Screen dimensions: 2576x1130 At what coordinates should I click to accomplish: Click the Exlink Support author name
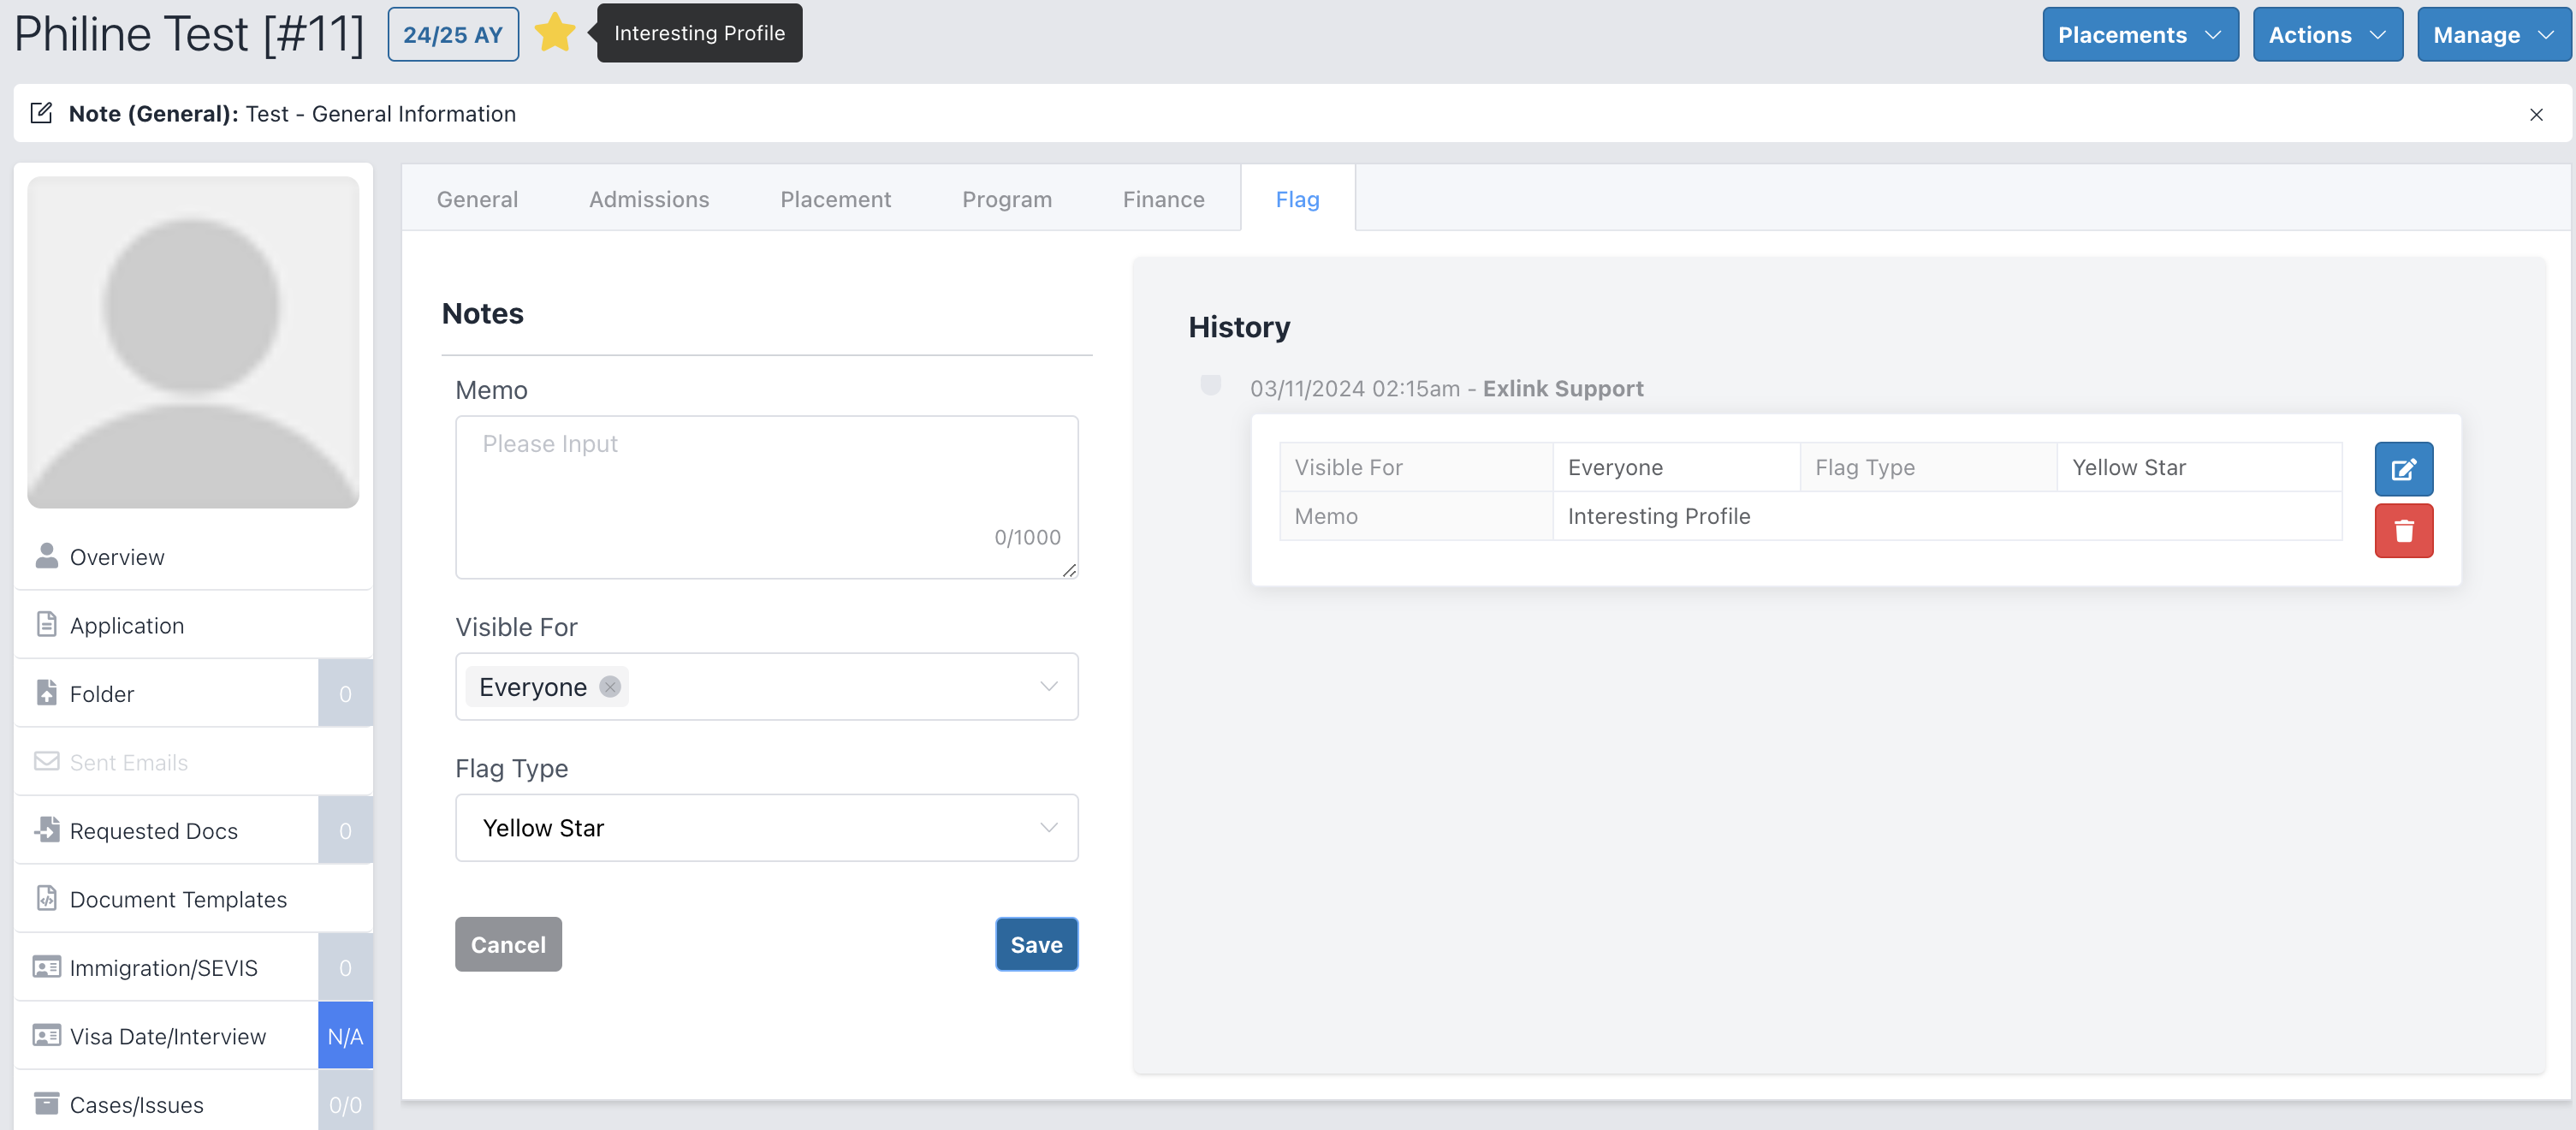click(x=1562, y=388)
